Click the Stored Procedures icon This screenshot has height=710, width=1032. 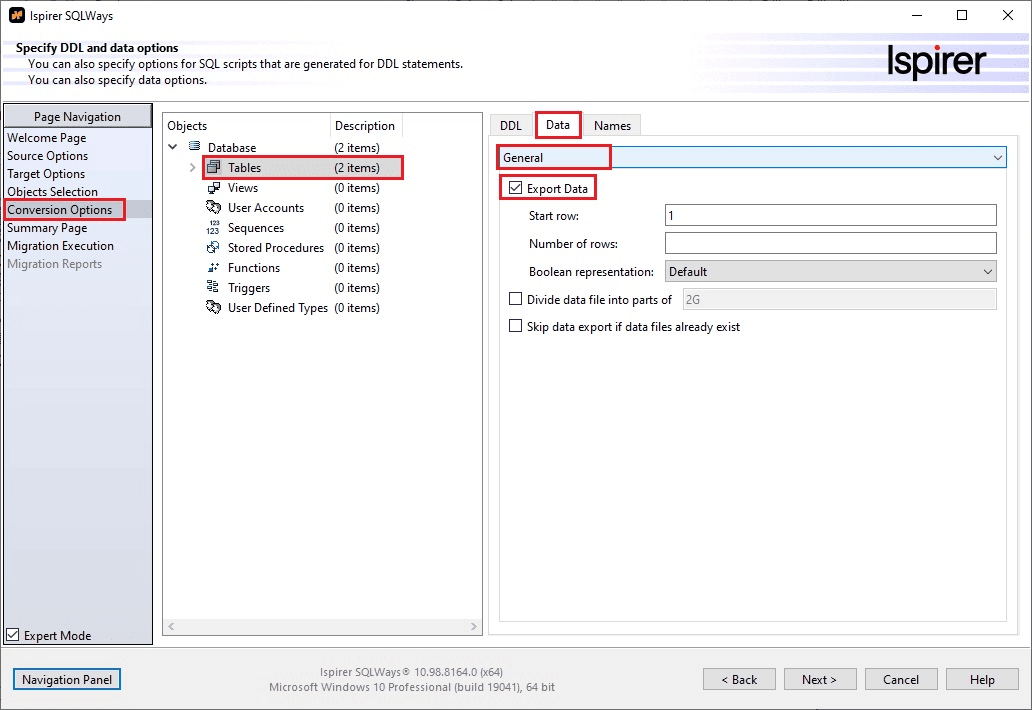tap(213, 248)
